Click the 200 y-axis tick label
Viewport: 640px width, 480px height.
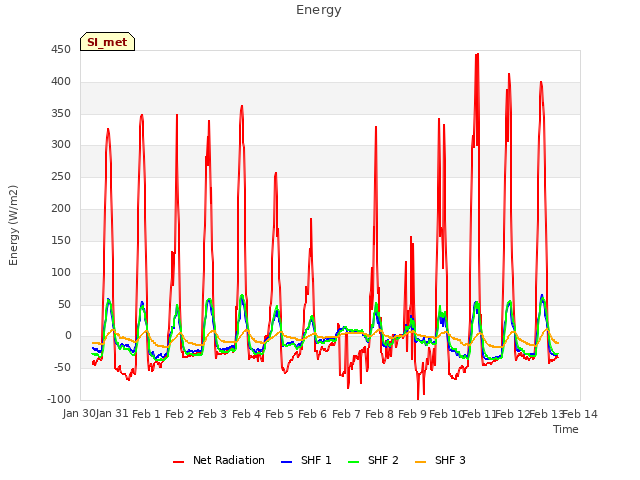pyautogui.click(x=61, y=209)
